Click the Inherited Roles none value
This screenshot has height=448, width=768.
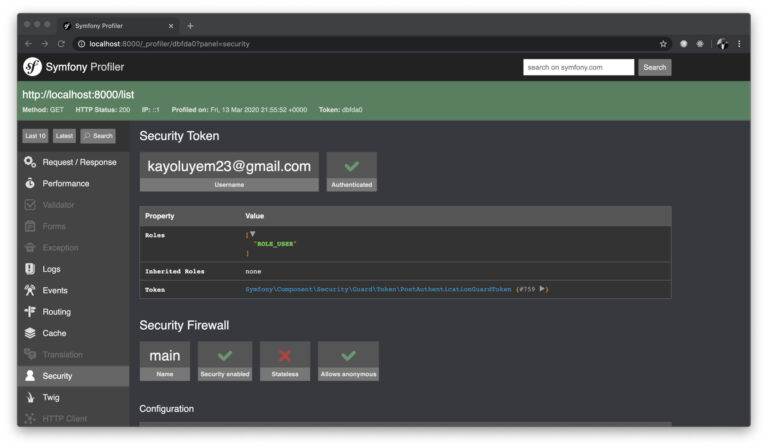coord(253,271)
